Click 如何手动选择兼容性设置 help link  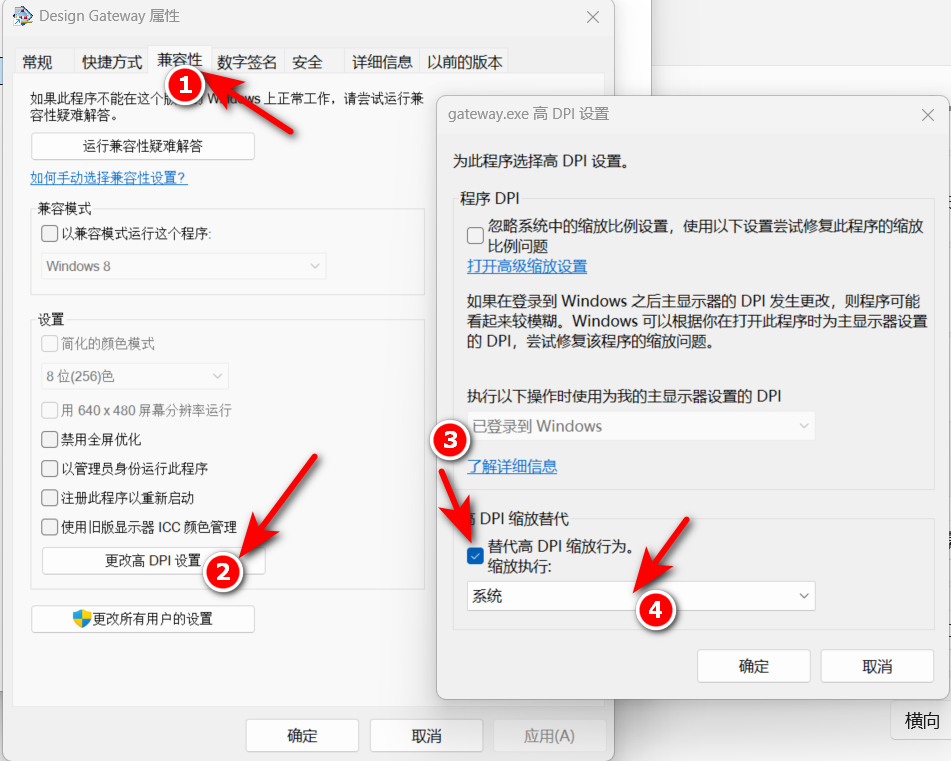[109, 178]
